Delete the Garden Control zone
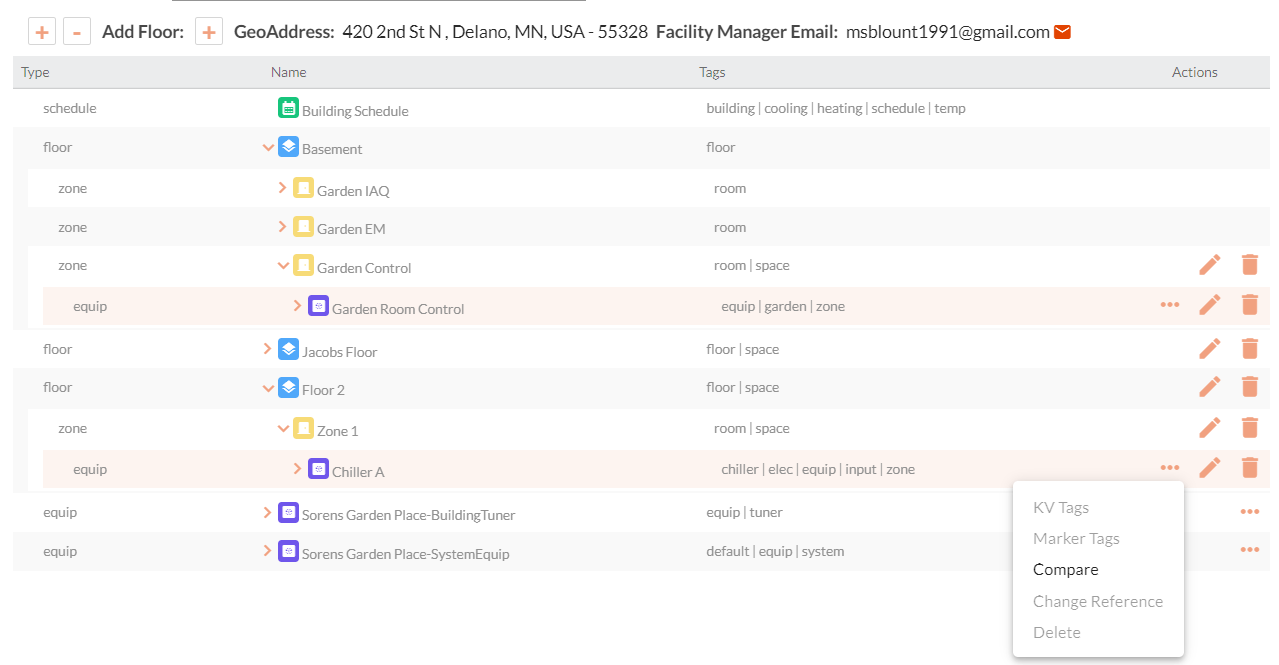The image size is (1279, 665). coord(1250,265)
